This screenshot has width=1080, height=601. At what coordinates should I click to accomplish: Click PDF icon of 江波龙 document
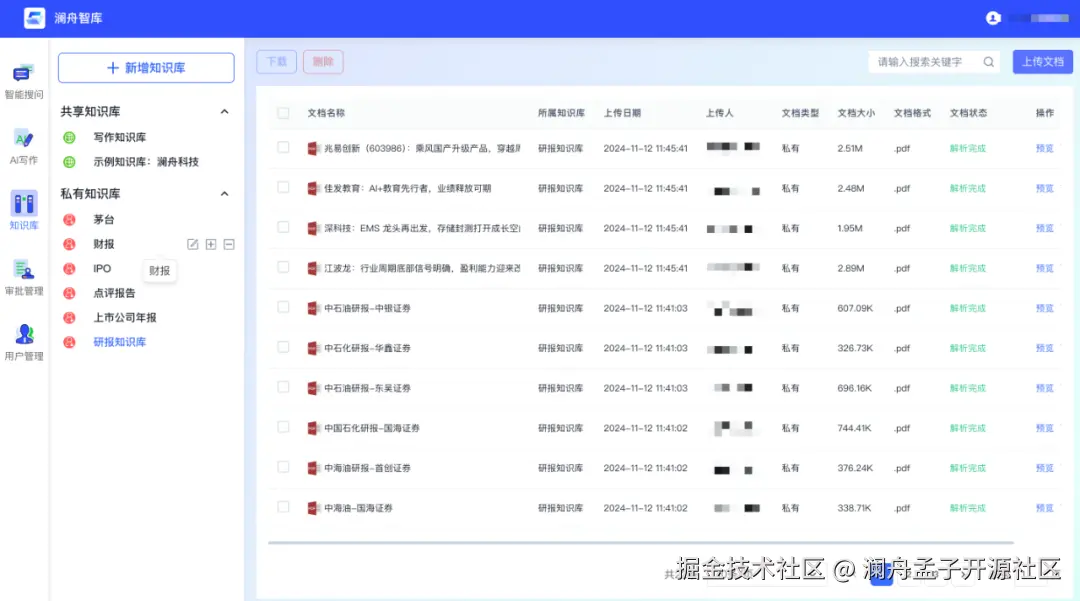point(313,268)
